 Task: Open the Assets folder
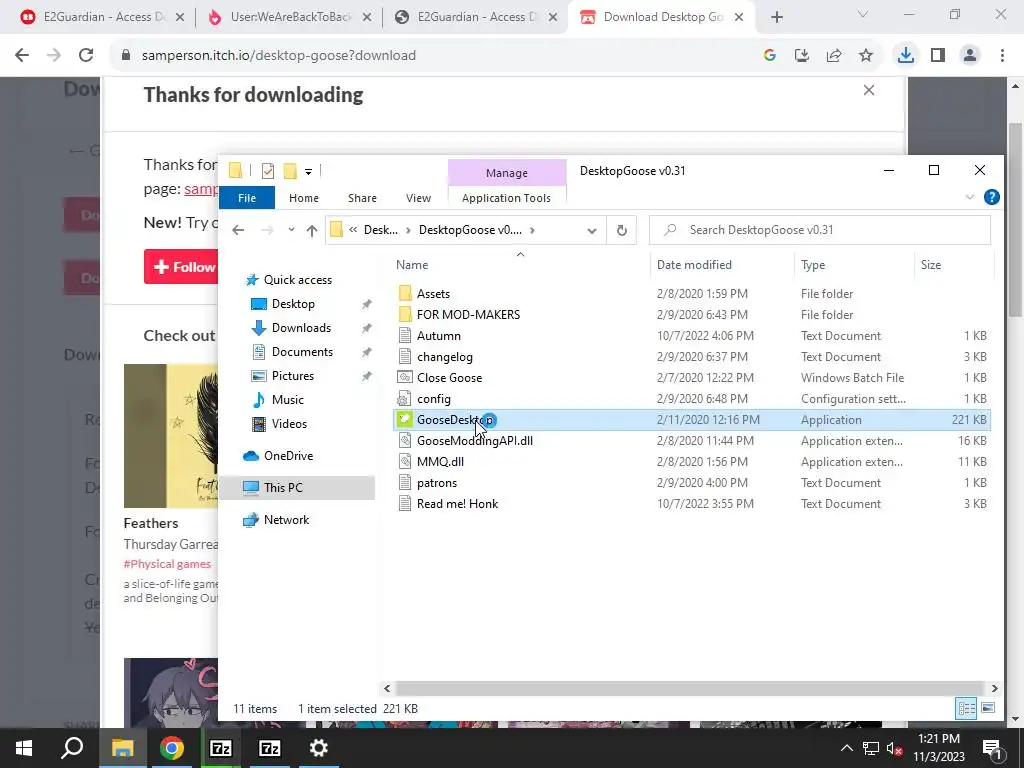coord(433,294)
